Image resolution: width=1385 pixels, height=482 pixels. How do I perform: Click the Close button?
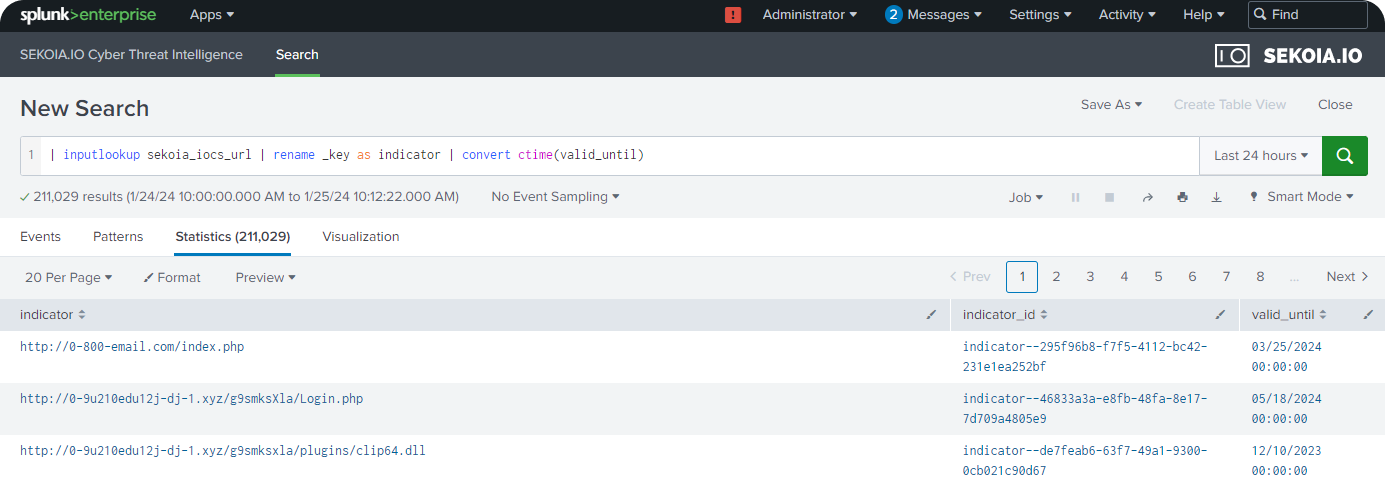(x=1335, y=105)
